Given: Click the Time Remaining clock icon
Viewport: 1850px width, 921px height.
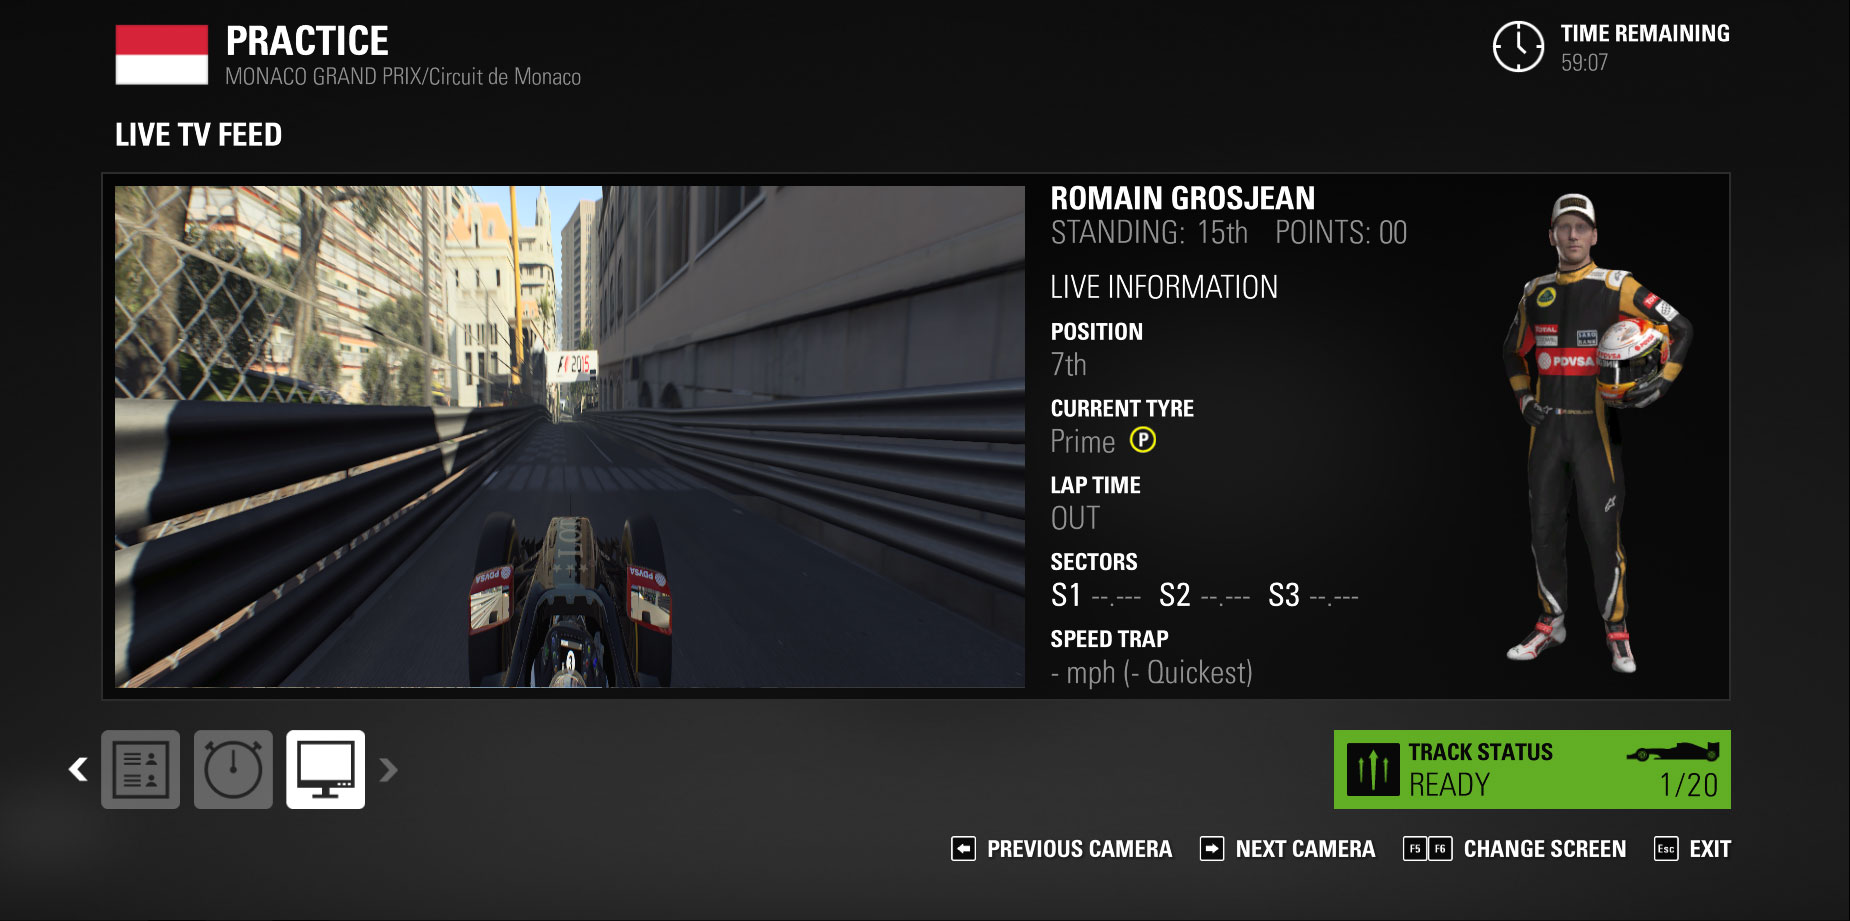Looking at the screenshot, I should point(1518,47).
